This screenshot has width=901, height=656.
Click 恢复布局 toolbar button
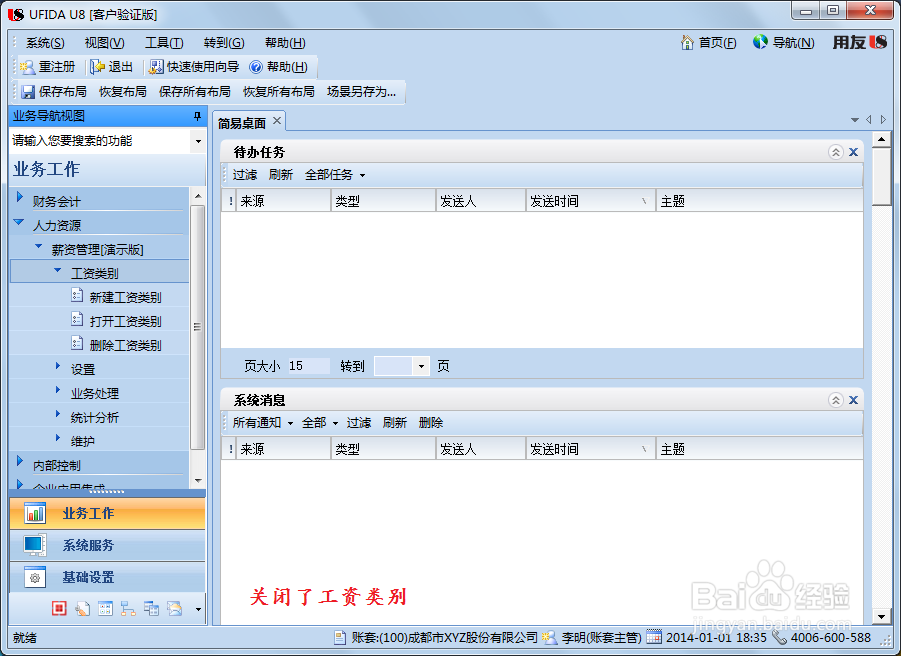tap(122, 92)
